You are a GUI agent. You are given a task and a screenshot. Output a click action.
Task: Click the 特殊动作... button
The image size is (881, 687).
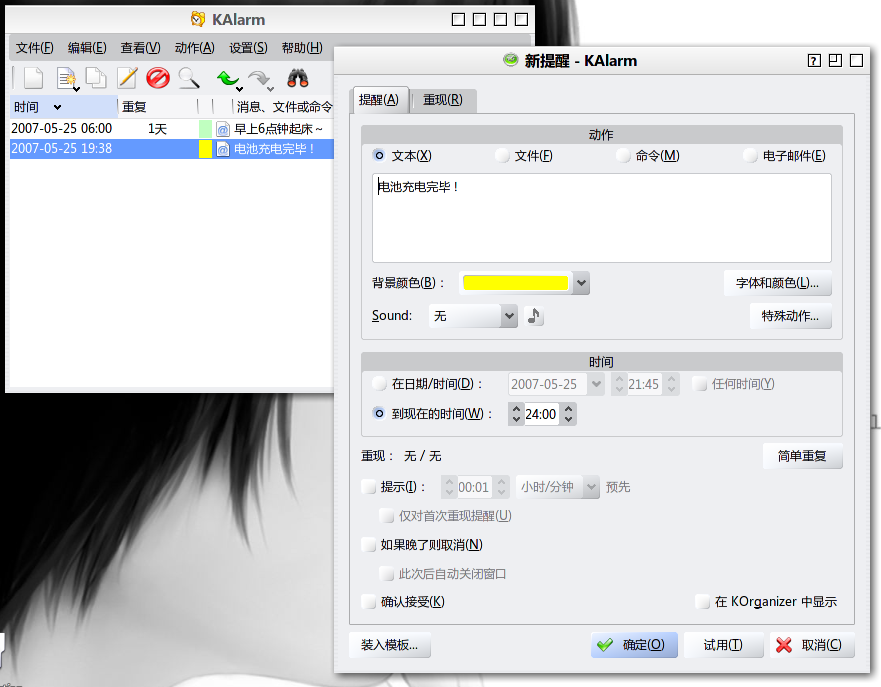(790, 316)
